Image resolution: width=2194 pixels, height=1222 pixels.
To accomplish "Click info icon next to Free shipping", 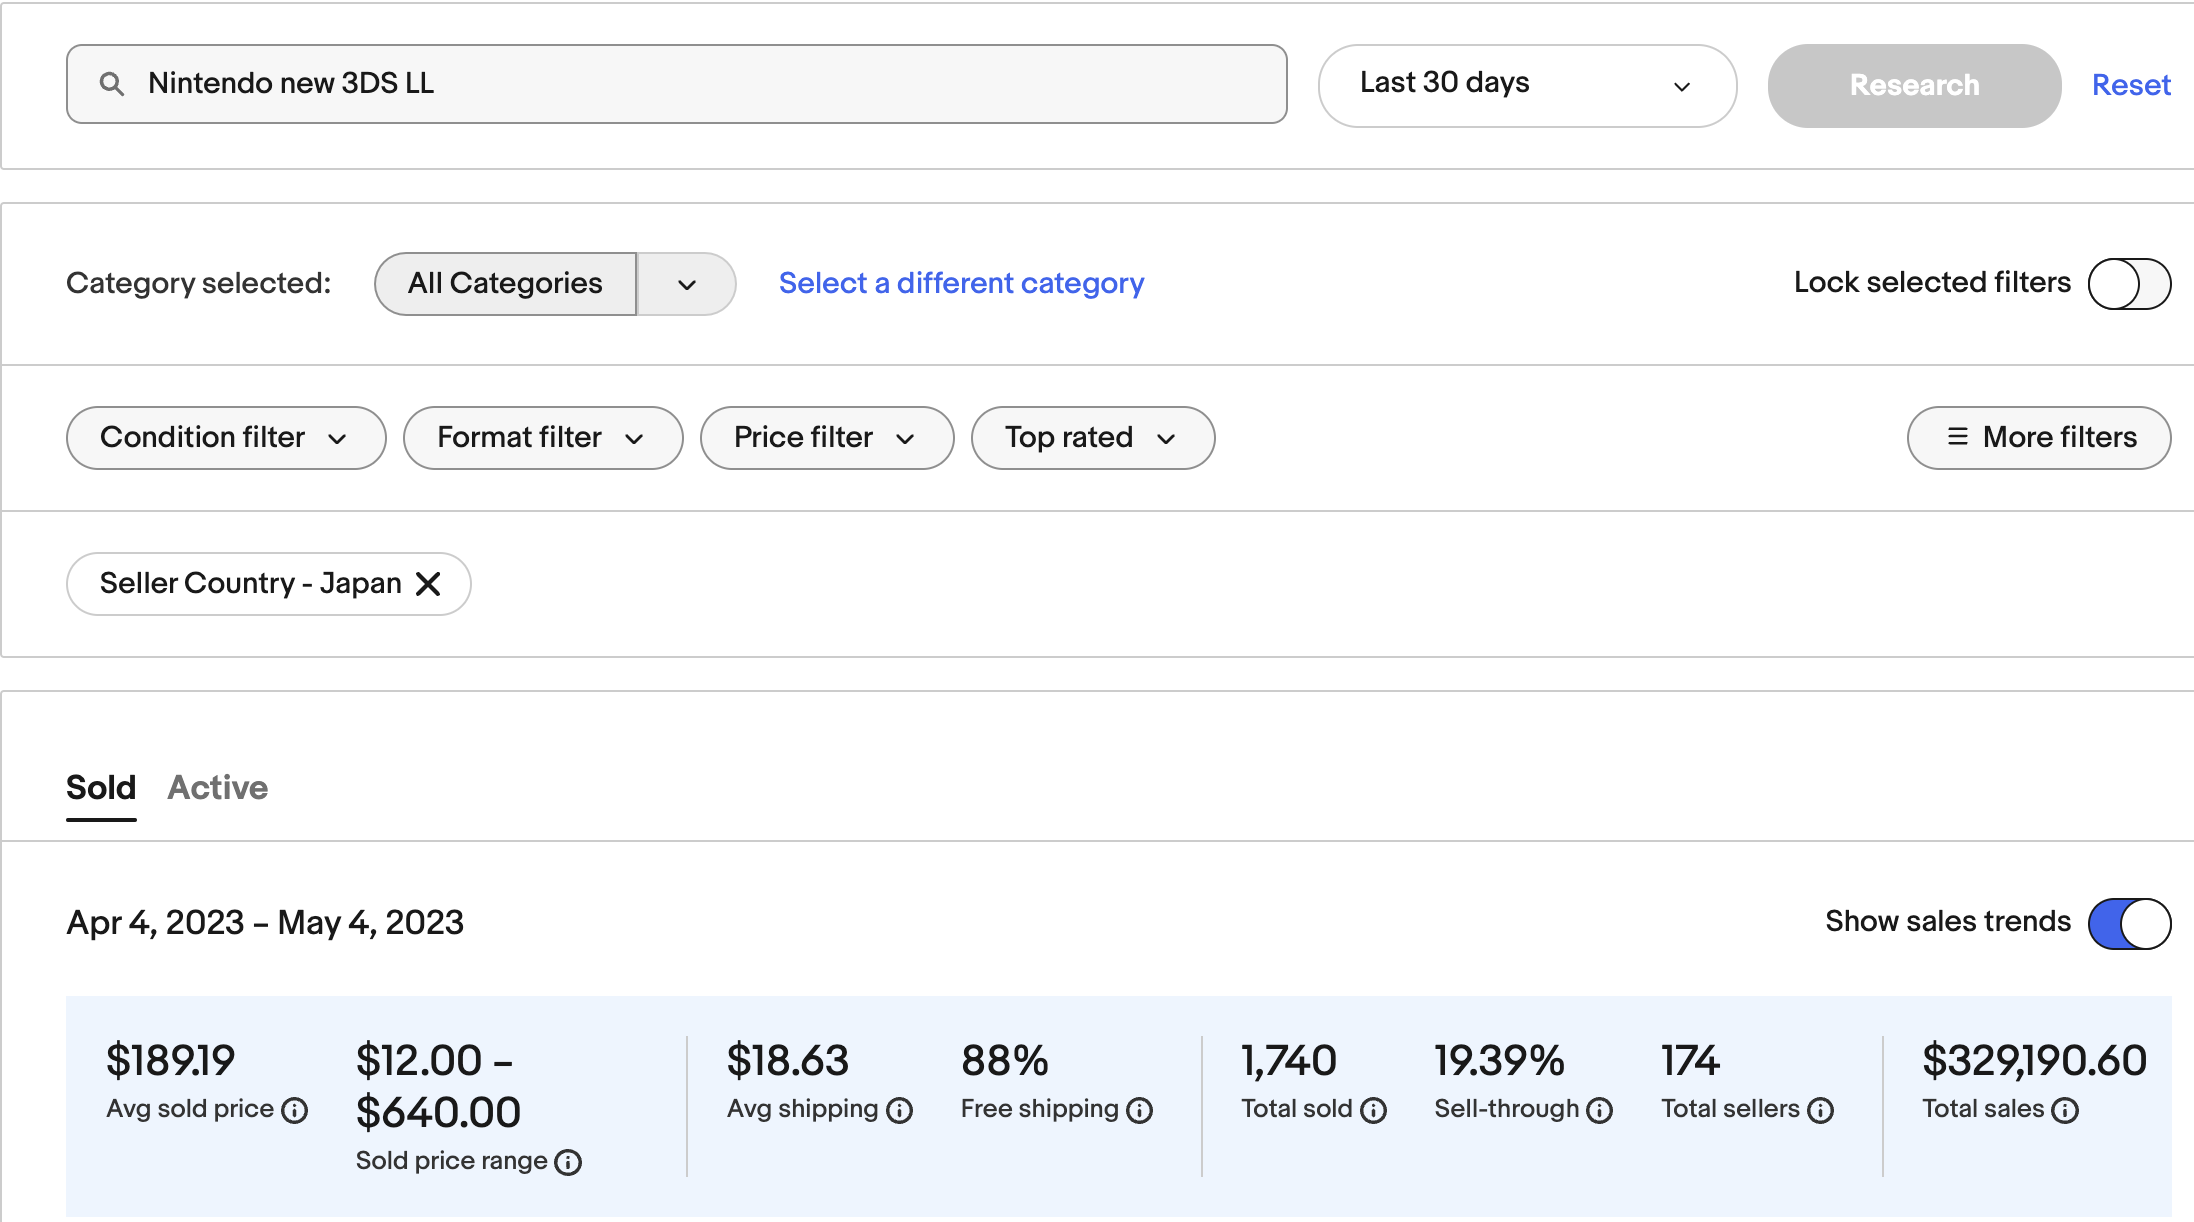I will pos(1140,1111).
